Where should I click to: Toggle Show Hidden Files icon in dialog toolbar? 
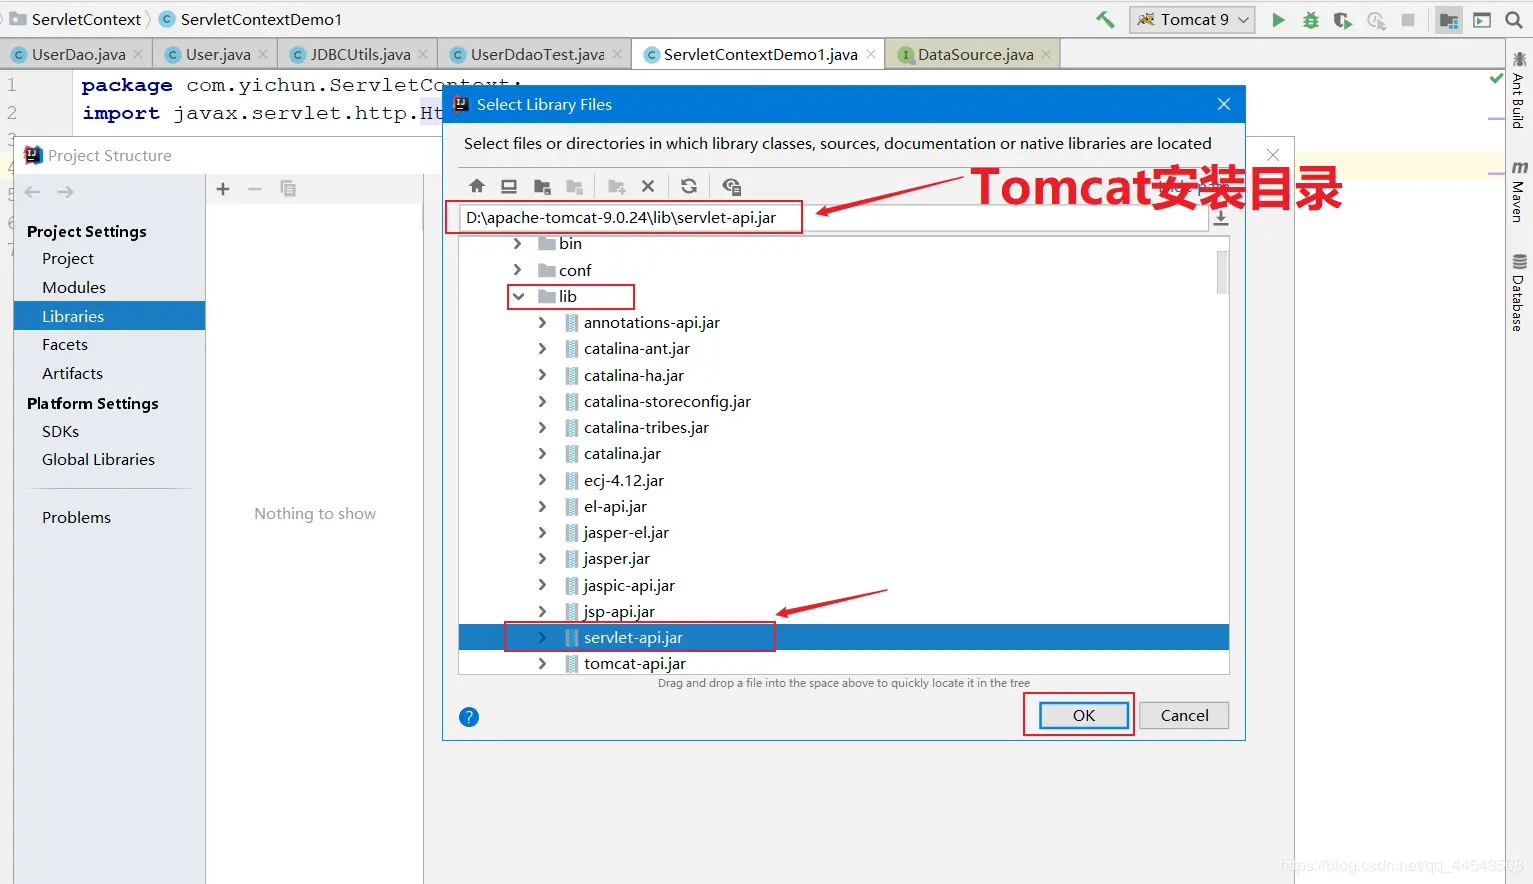tap(731, 186)
